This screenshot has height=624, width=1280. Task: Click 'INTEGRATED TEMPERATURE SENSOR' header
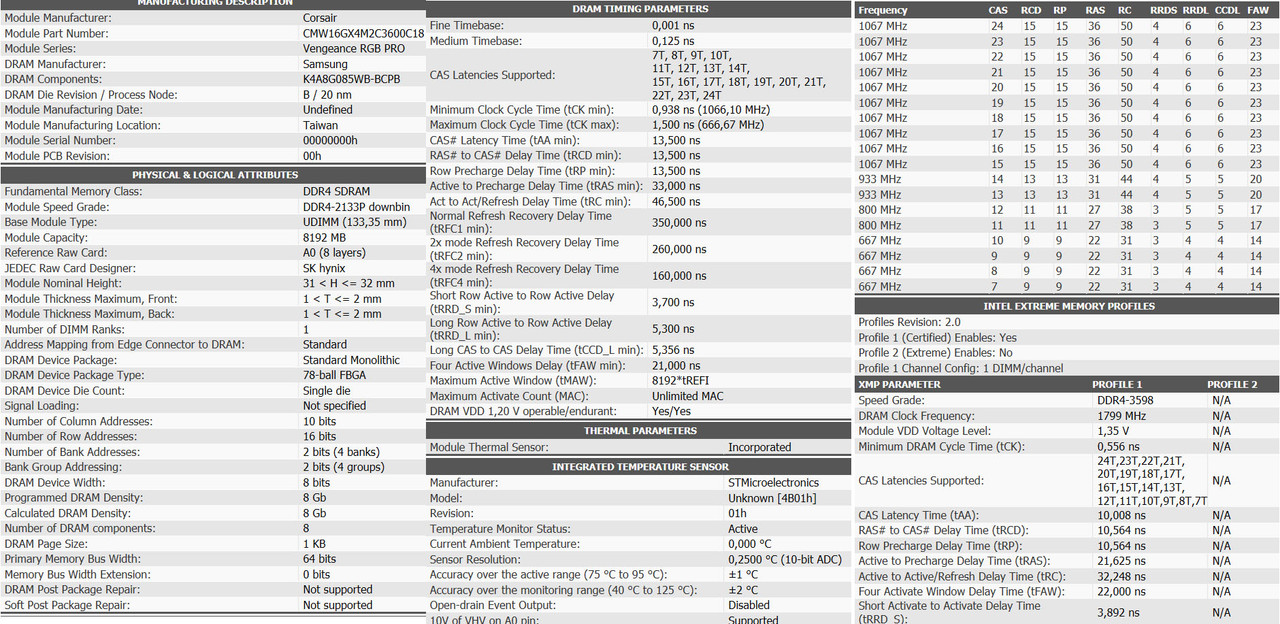click(x=640, y=466)
